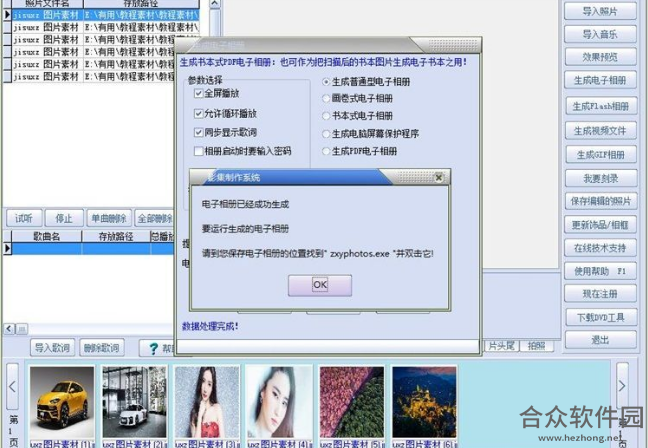Click the 导入音乐 button
Screen dimensions: 648x448
600,34
